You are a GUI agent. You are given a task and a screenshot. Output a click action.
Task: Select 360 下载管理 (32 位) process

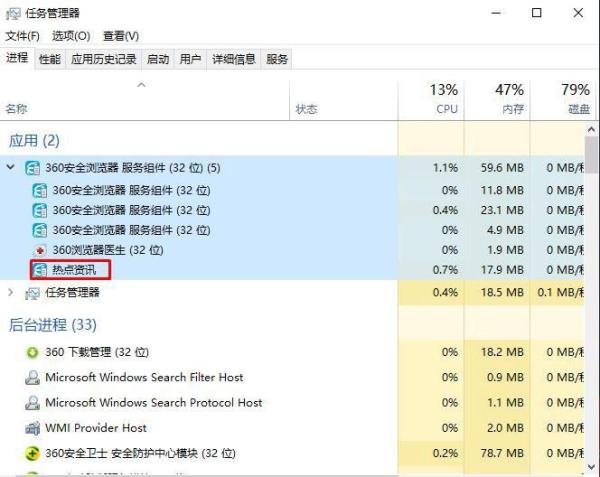[292, 352]
